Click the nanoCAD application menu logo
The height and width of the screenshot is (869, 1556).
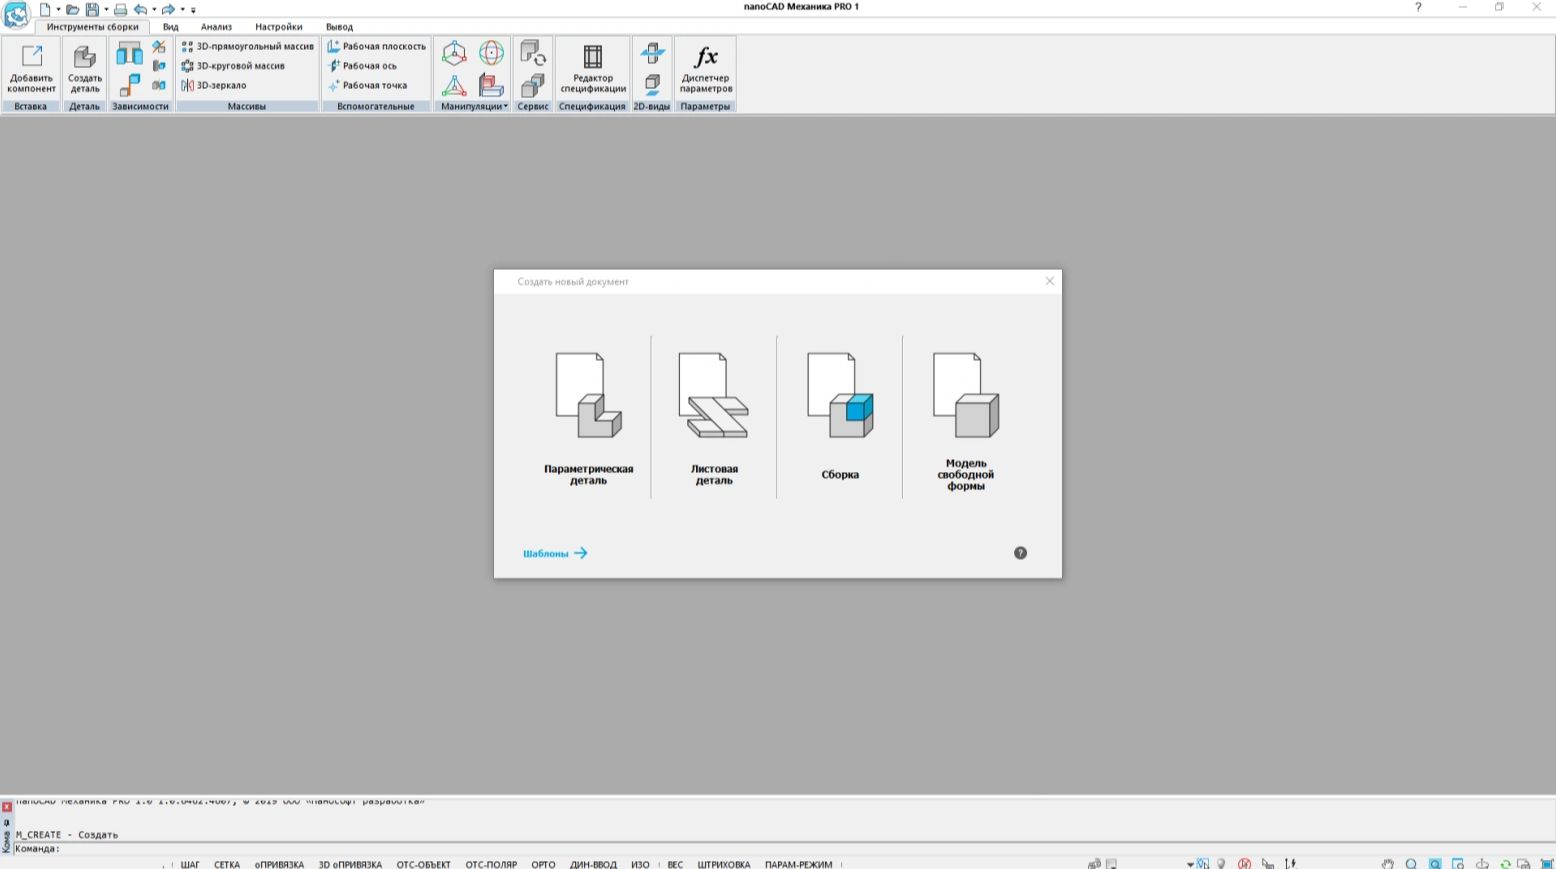coord(17,14)
